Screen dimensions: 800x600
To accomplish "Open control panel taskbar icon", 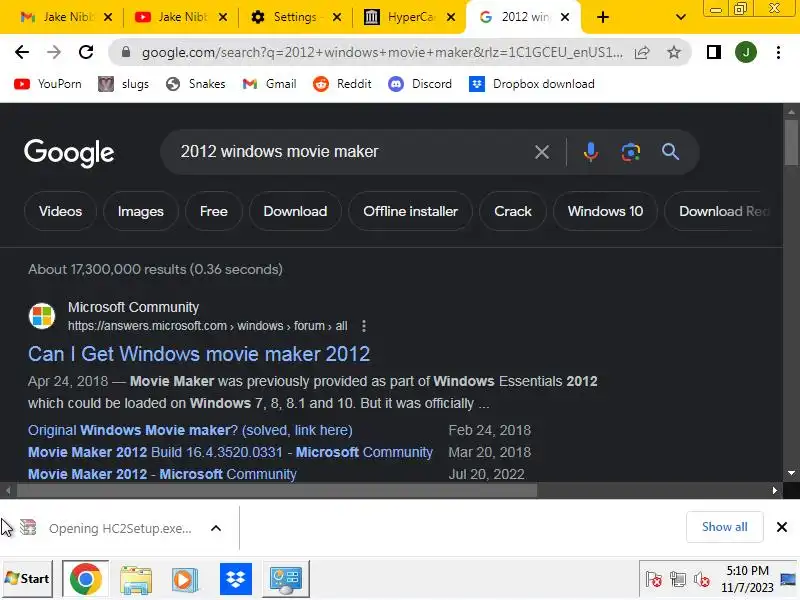I will click(x=286, y=579).
